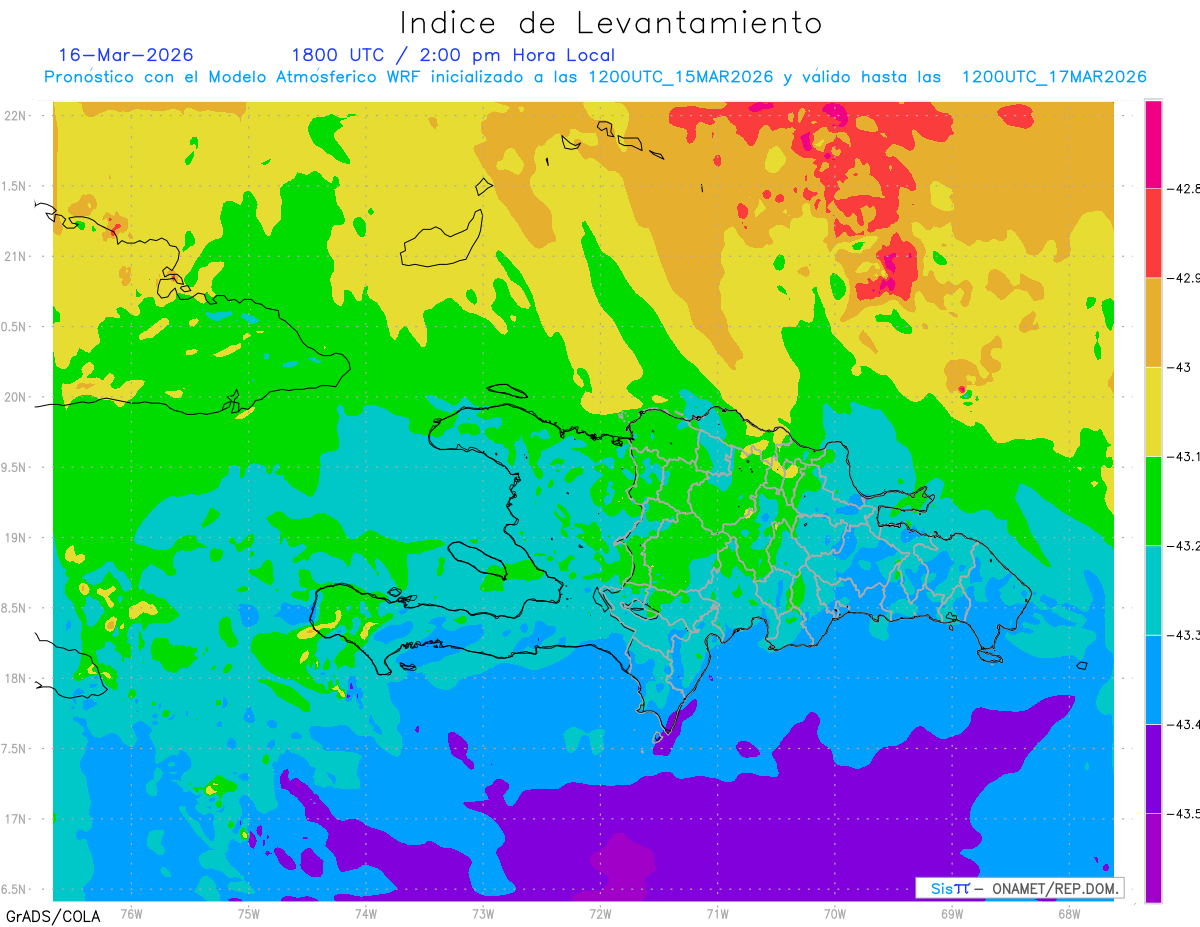Click the legend value '-43.5'
The width and height of the screenshot is (1200, 927).
(x=1184, y=814)
